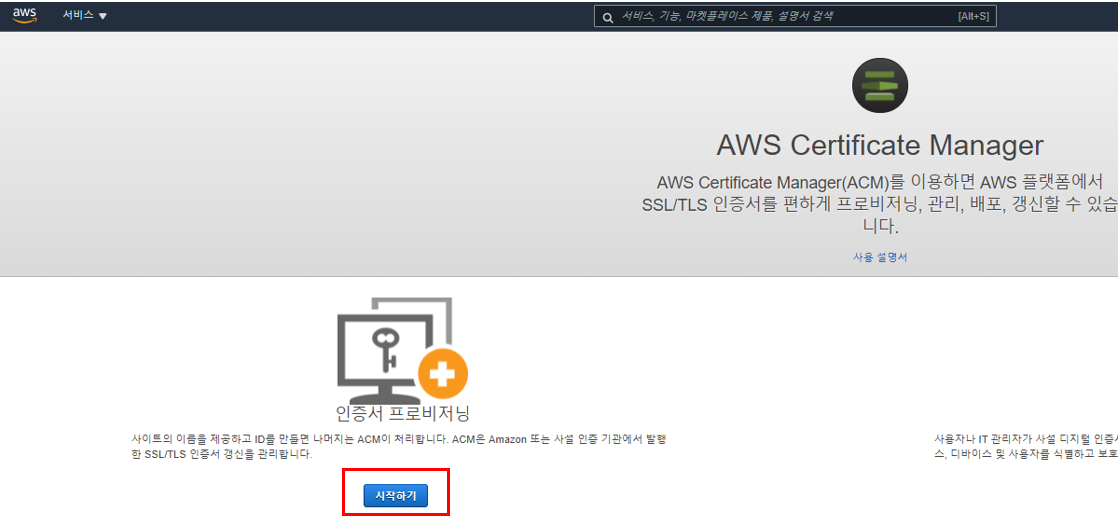Viewport: 1118px width, 521px height.
Task: Click the [Alt+S] shortcut hint
Action: click(973, 16)
